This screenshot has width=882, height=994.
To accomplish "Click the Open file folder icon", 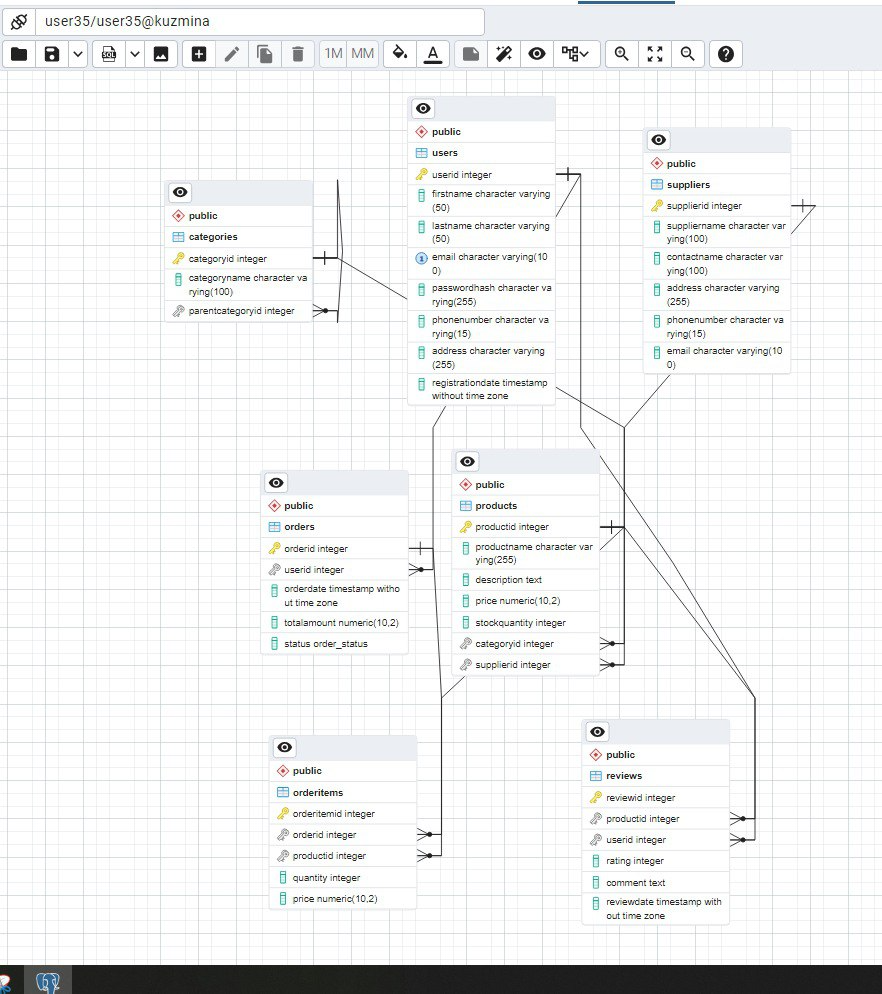I will 19,54.
